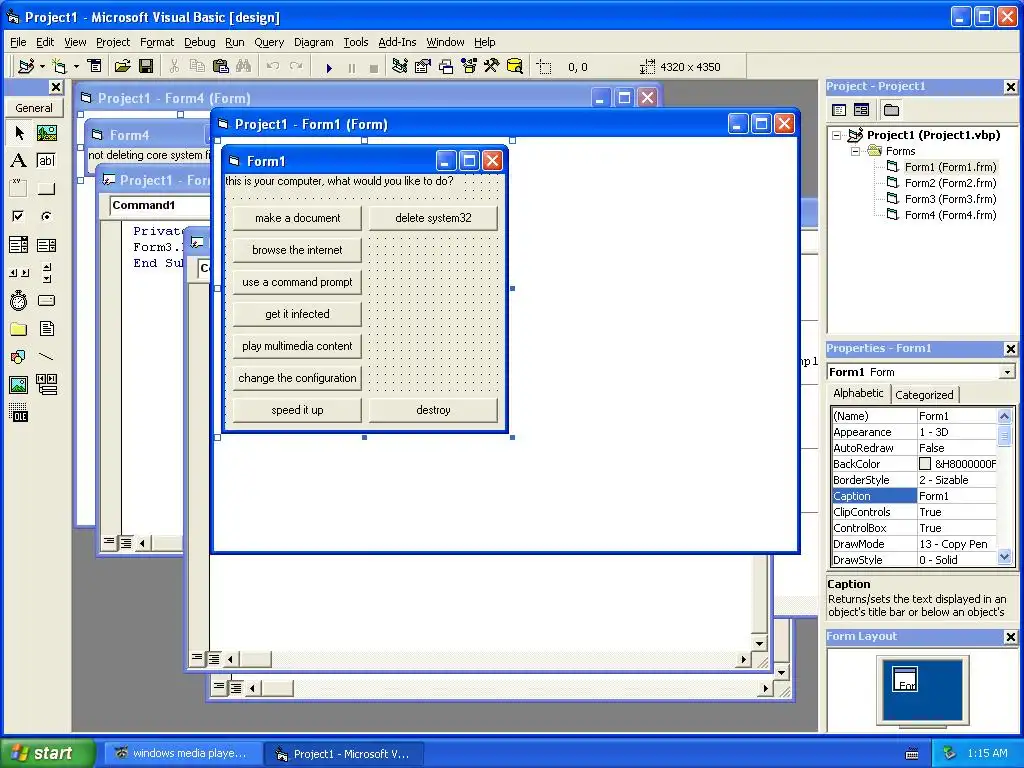Open the Format menu
The height and width of the screenshot is (768, 1024).
click(157, 42)
